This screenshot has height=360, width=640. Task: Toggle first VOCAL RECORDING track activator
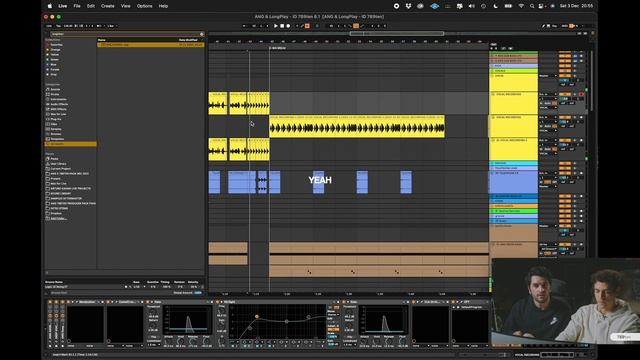pyautogui.click(x=565, y=94)
